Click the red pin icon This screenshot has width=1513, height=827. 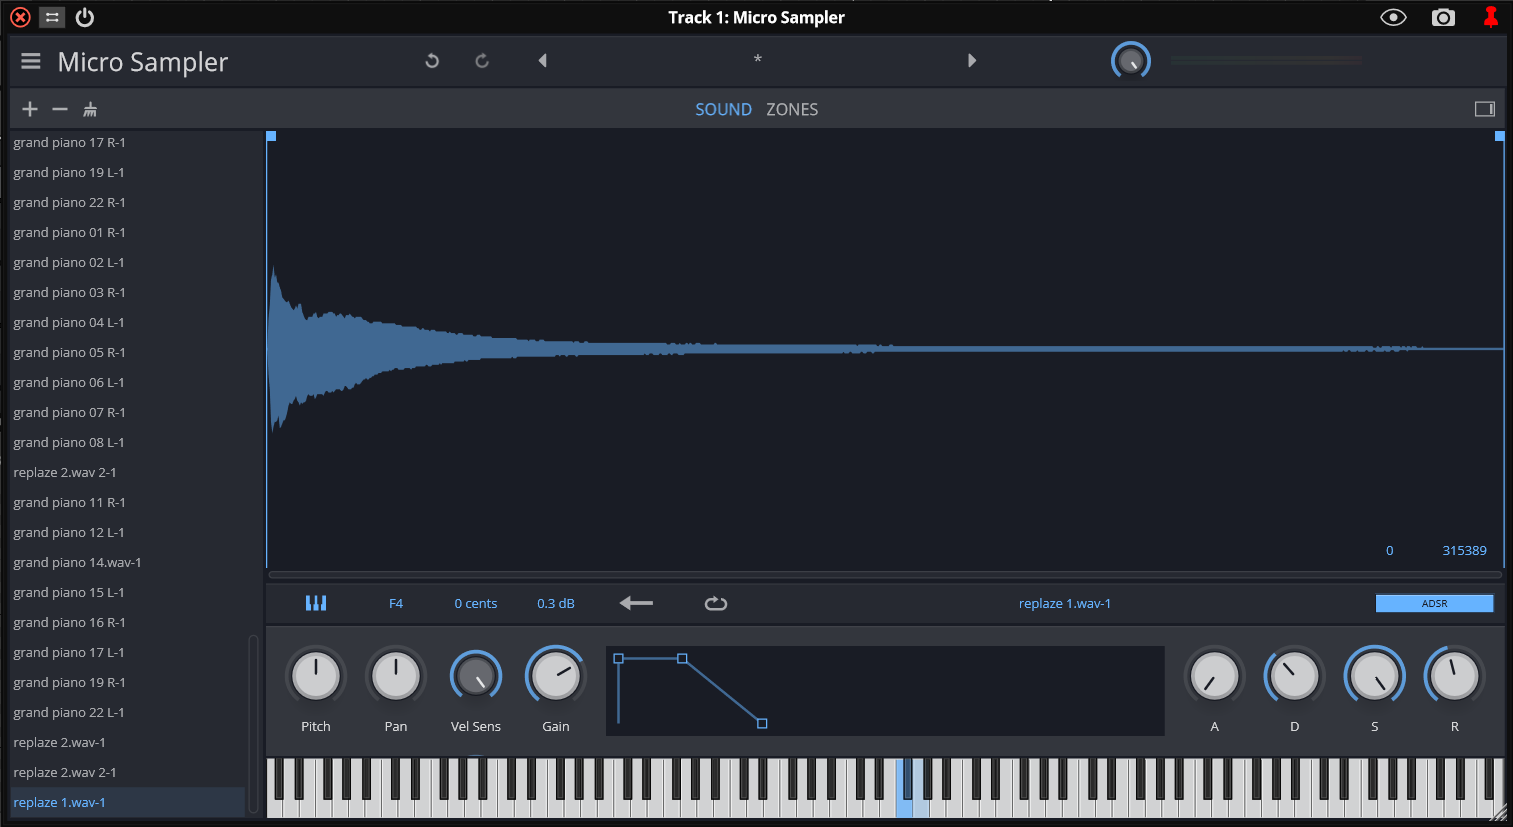tap(1490, 18)
